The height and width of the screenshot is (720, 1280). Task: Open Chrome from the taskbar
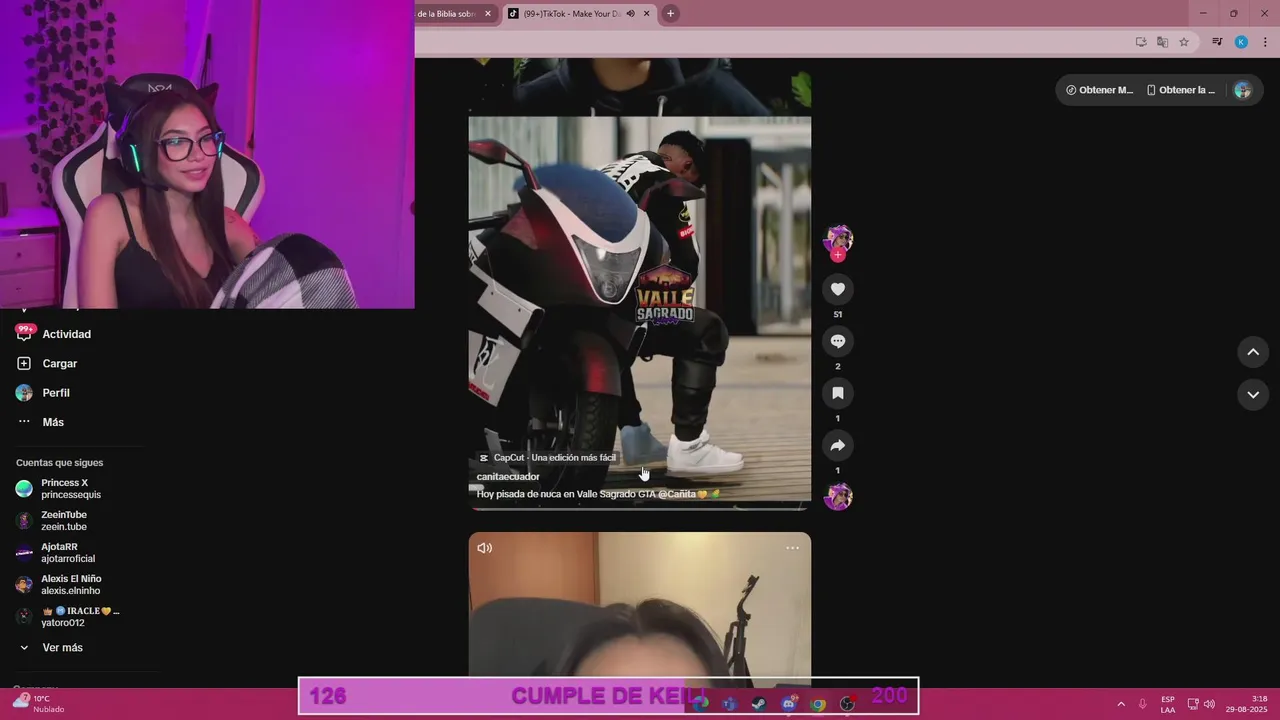tap(818, 704)
